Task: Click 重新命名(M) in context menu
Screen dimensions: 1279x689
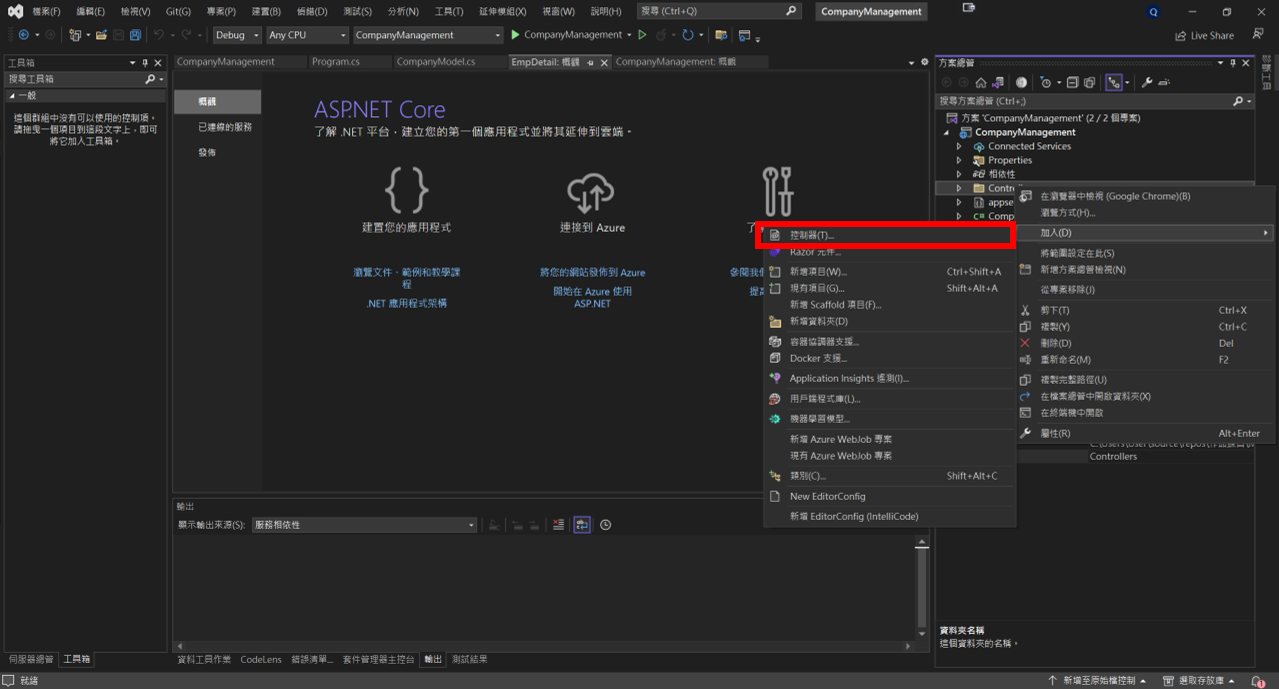Action: (1145, 359)
